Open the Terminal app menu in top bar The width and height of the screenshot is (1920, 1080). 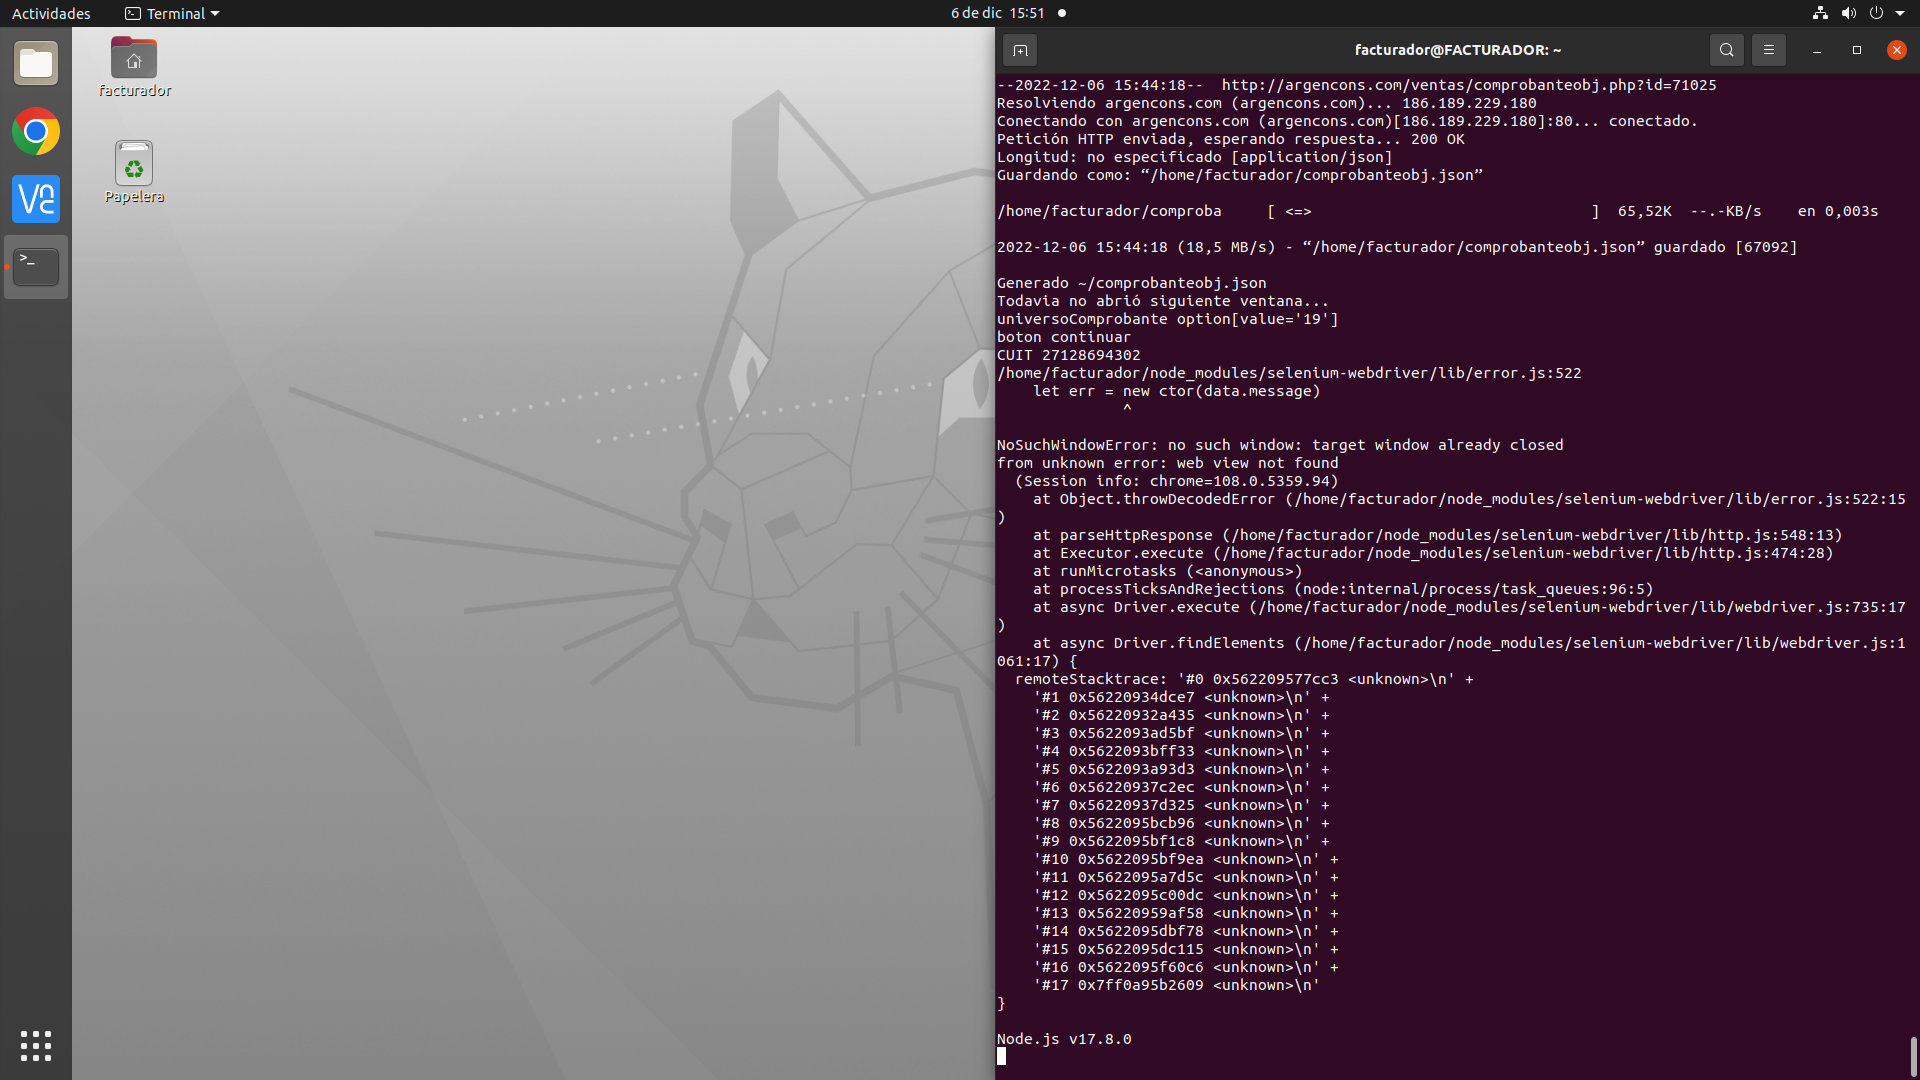tap(172, 13)
